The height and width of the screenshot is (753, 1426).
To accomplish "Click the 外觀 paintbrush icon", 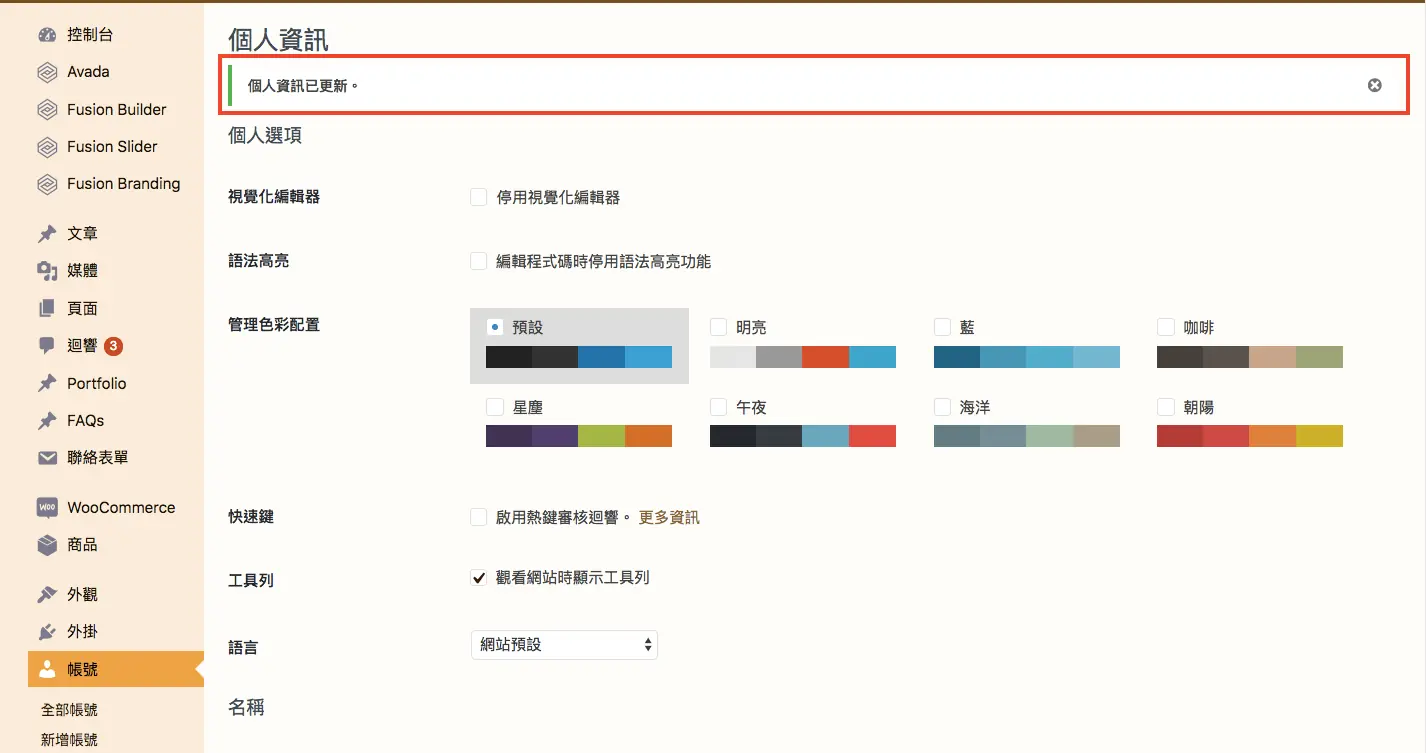I will point(47,595).
